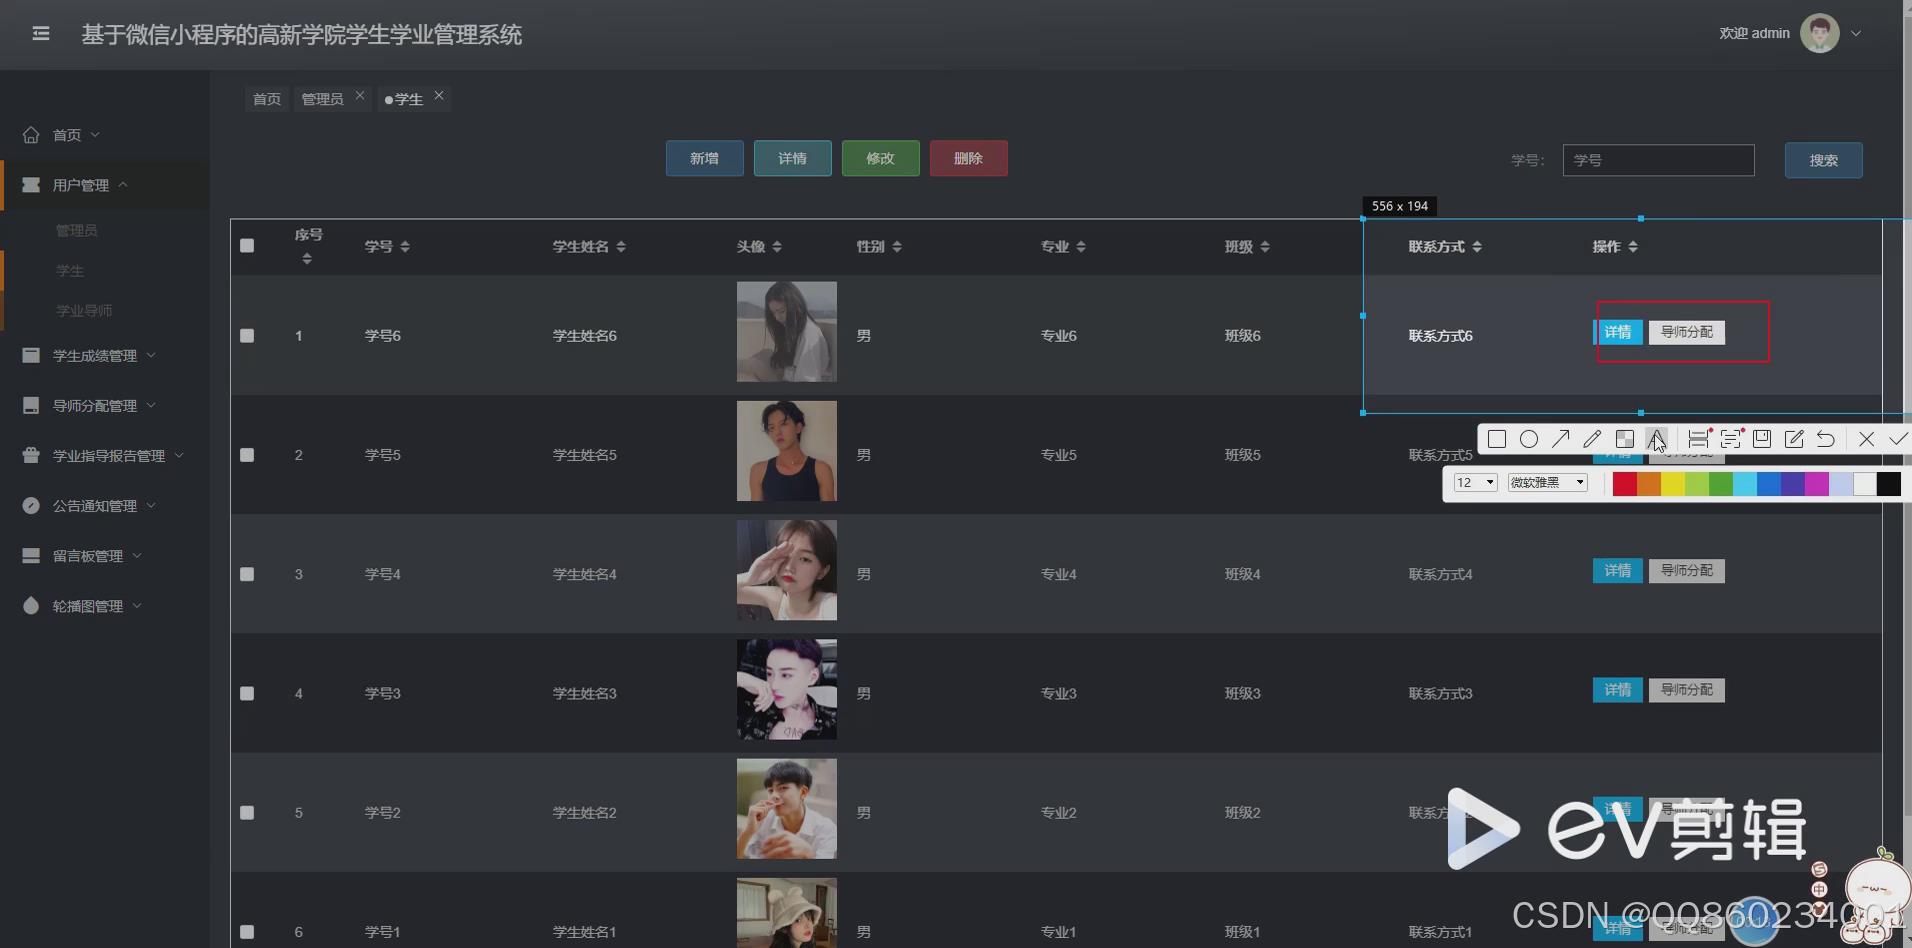The image size is (1912, 948).
Task: Click the red 删除 button
Action: (x=969, y=158)
